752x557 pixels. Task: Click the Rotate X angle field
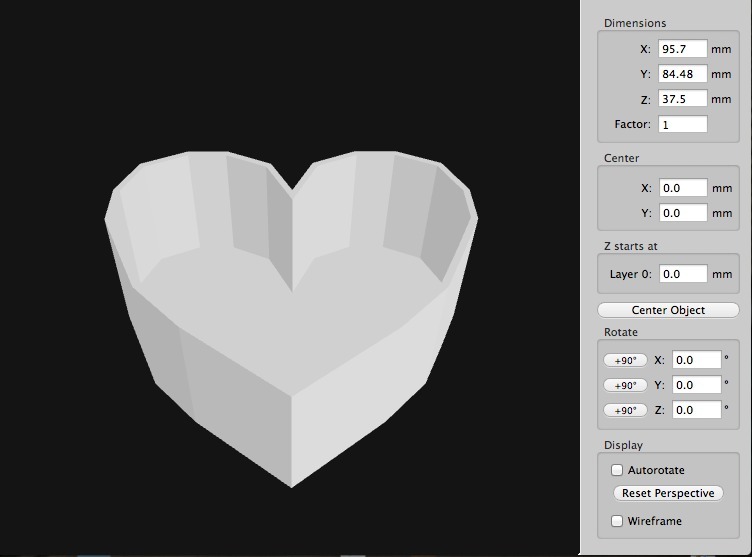[x=696, y=360]
